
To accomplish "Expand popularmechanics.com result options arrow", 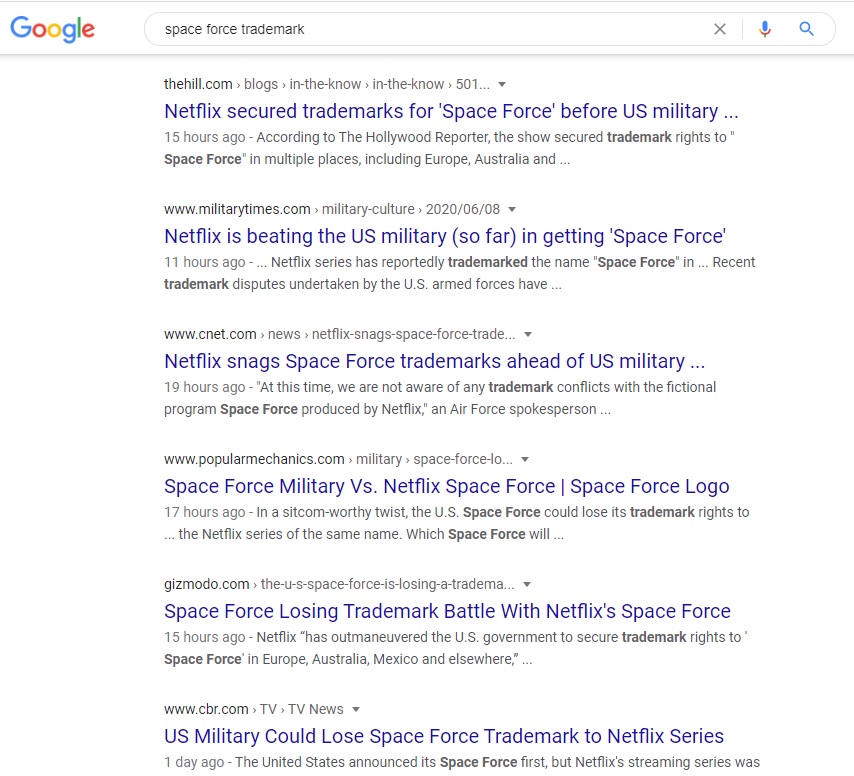I will 525,460.
